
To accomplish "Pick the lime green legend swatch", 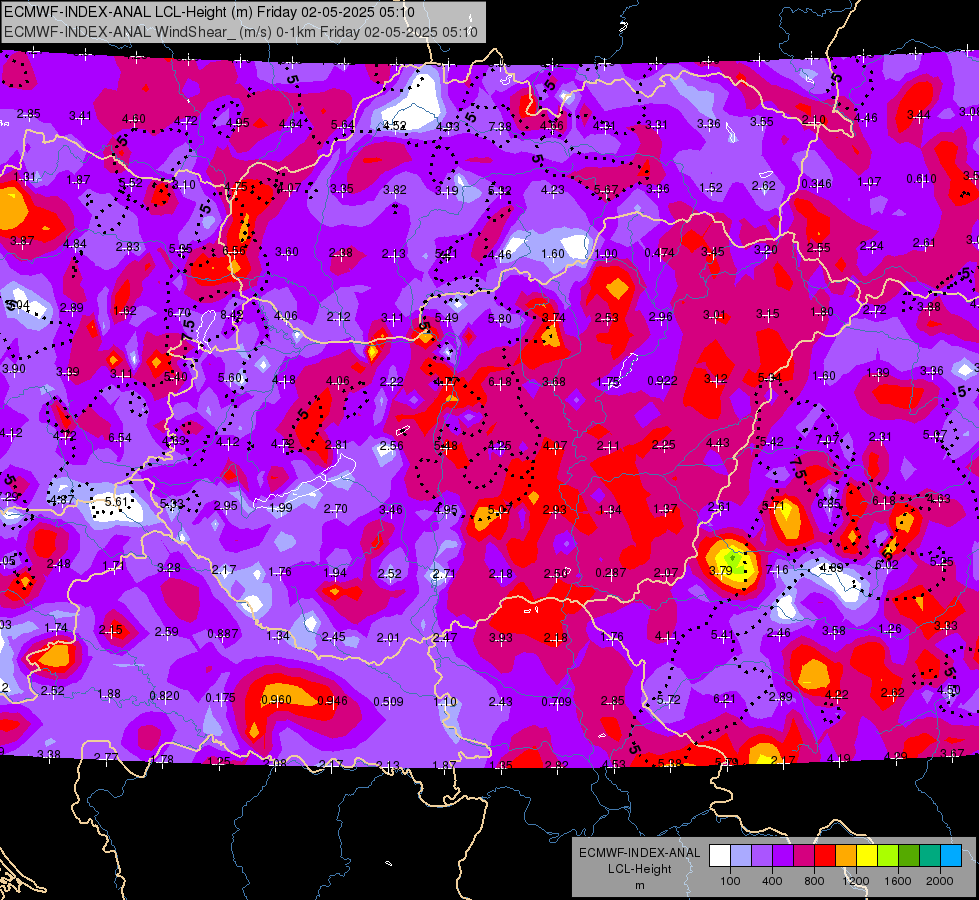I will point(888,856).
